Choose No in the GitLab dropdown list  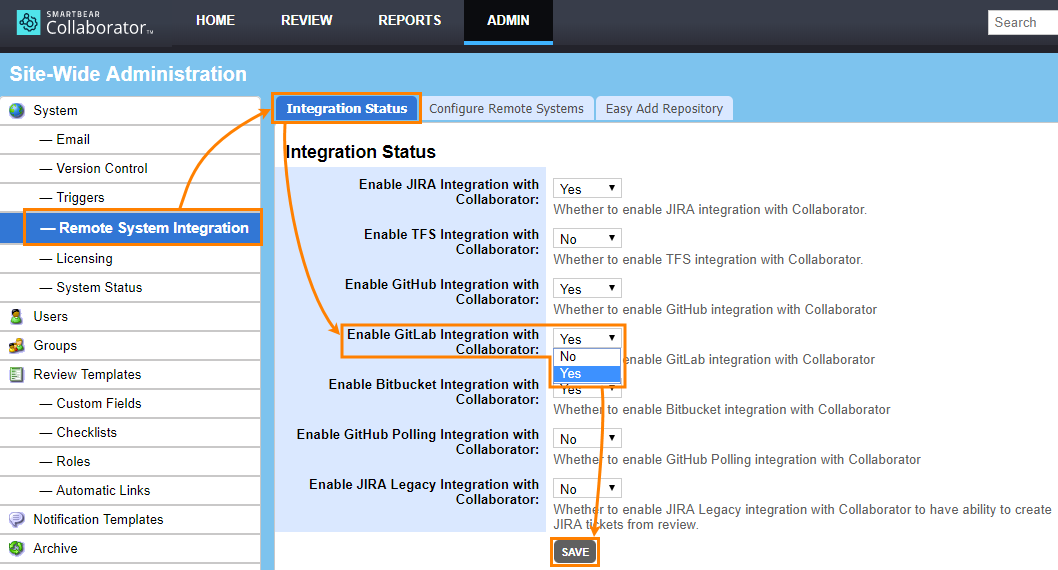click(587, 357)
